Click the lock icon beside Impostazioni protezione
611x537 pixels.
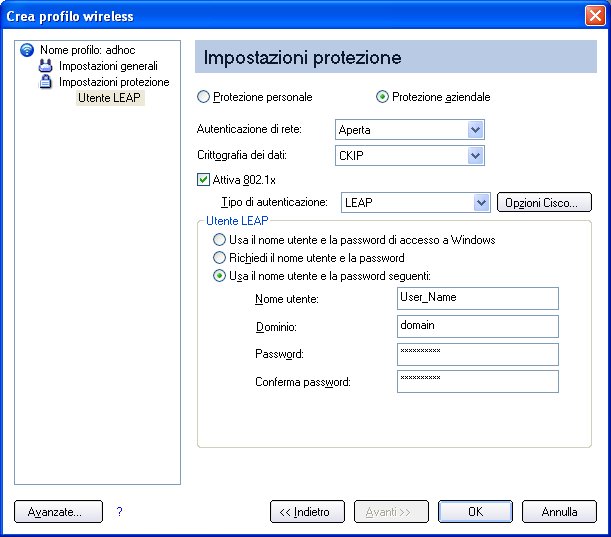[x=46, y=82]
